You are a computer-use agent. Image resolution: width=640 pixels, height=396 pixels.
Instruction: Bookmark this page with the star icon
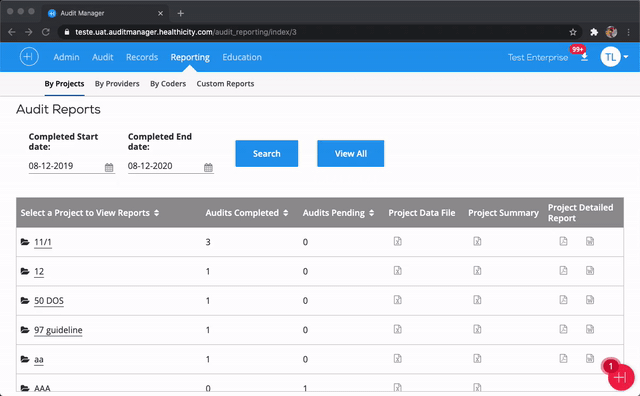tap(573, 32)
